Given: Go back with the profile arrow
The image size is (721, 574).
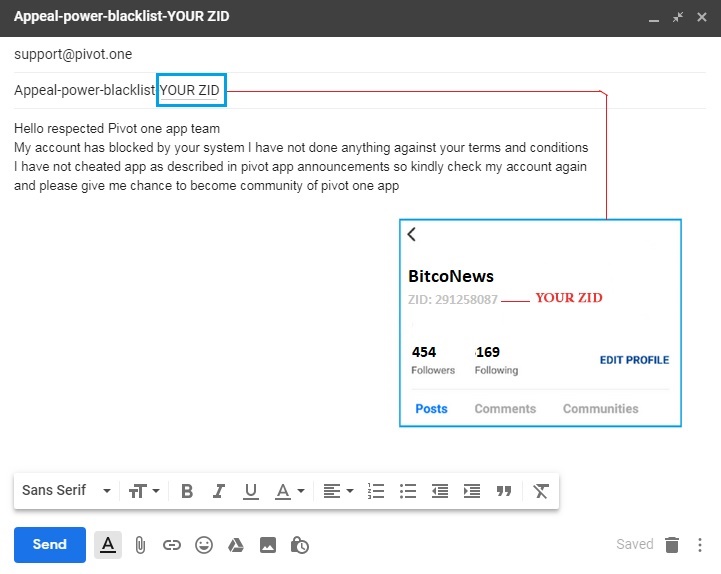Looking at the screenshot, I should pos(412,234).
